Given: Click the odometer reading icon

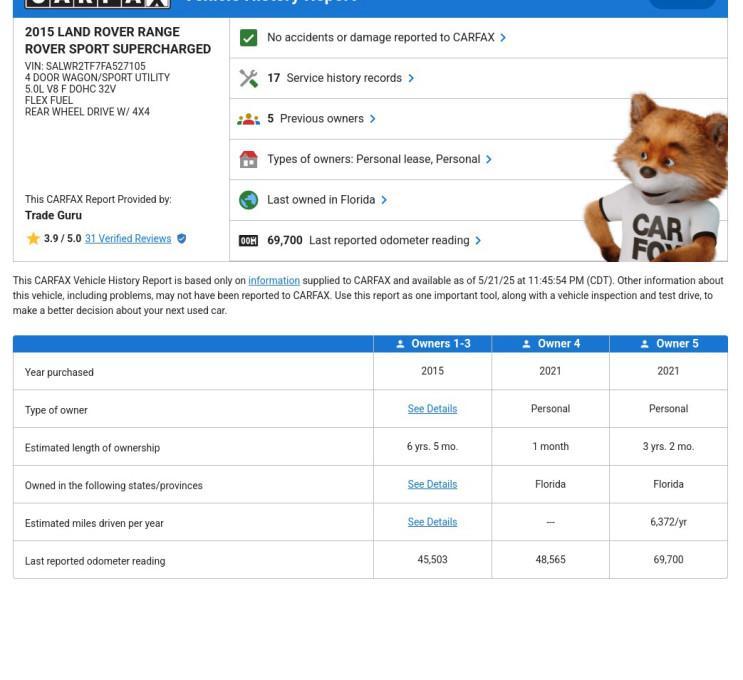Looking at the screenshot, I should coord(248,241).
